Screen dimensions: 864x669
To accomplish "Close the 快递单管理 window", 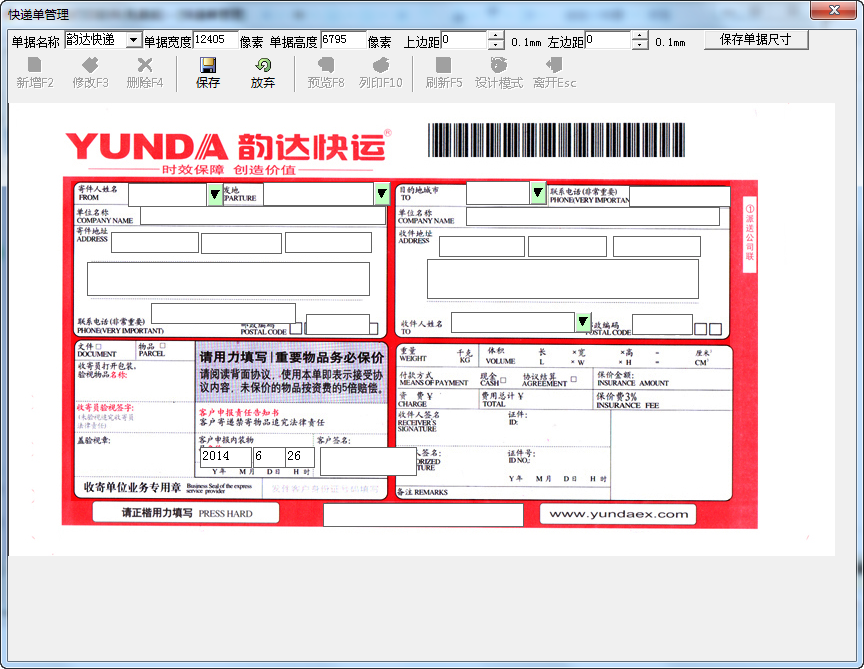I will click(x=834, y=10).
